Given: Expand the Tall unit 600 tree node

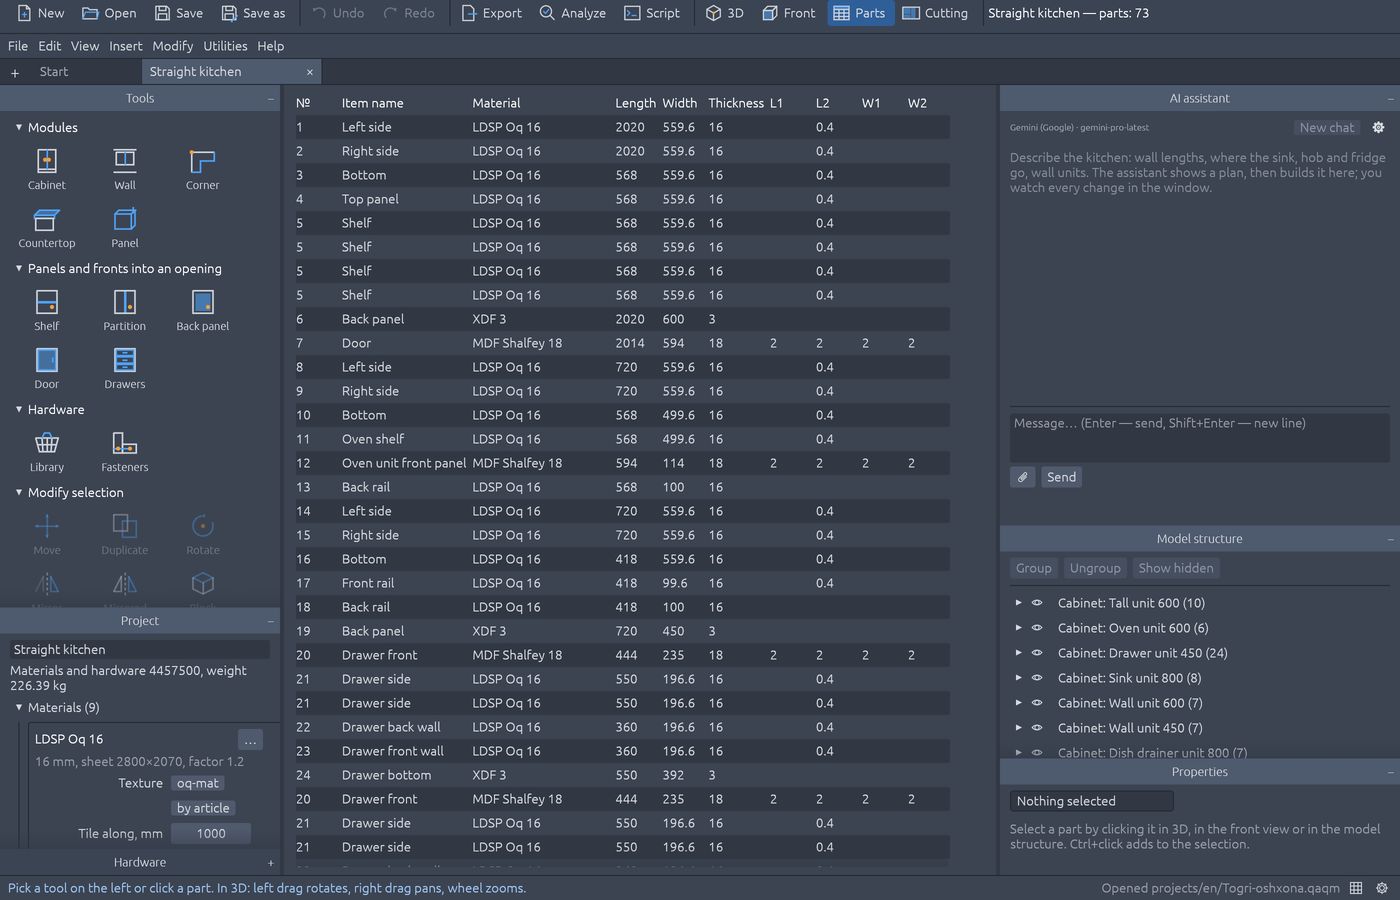Looking at the screenshot, I should 1018,603.
